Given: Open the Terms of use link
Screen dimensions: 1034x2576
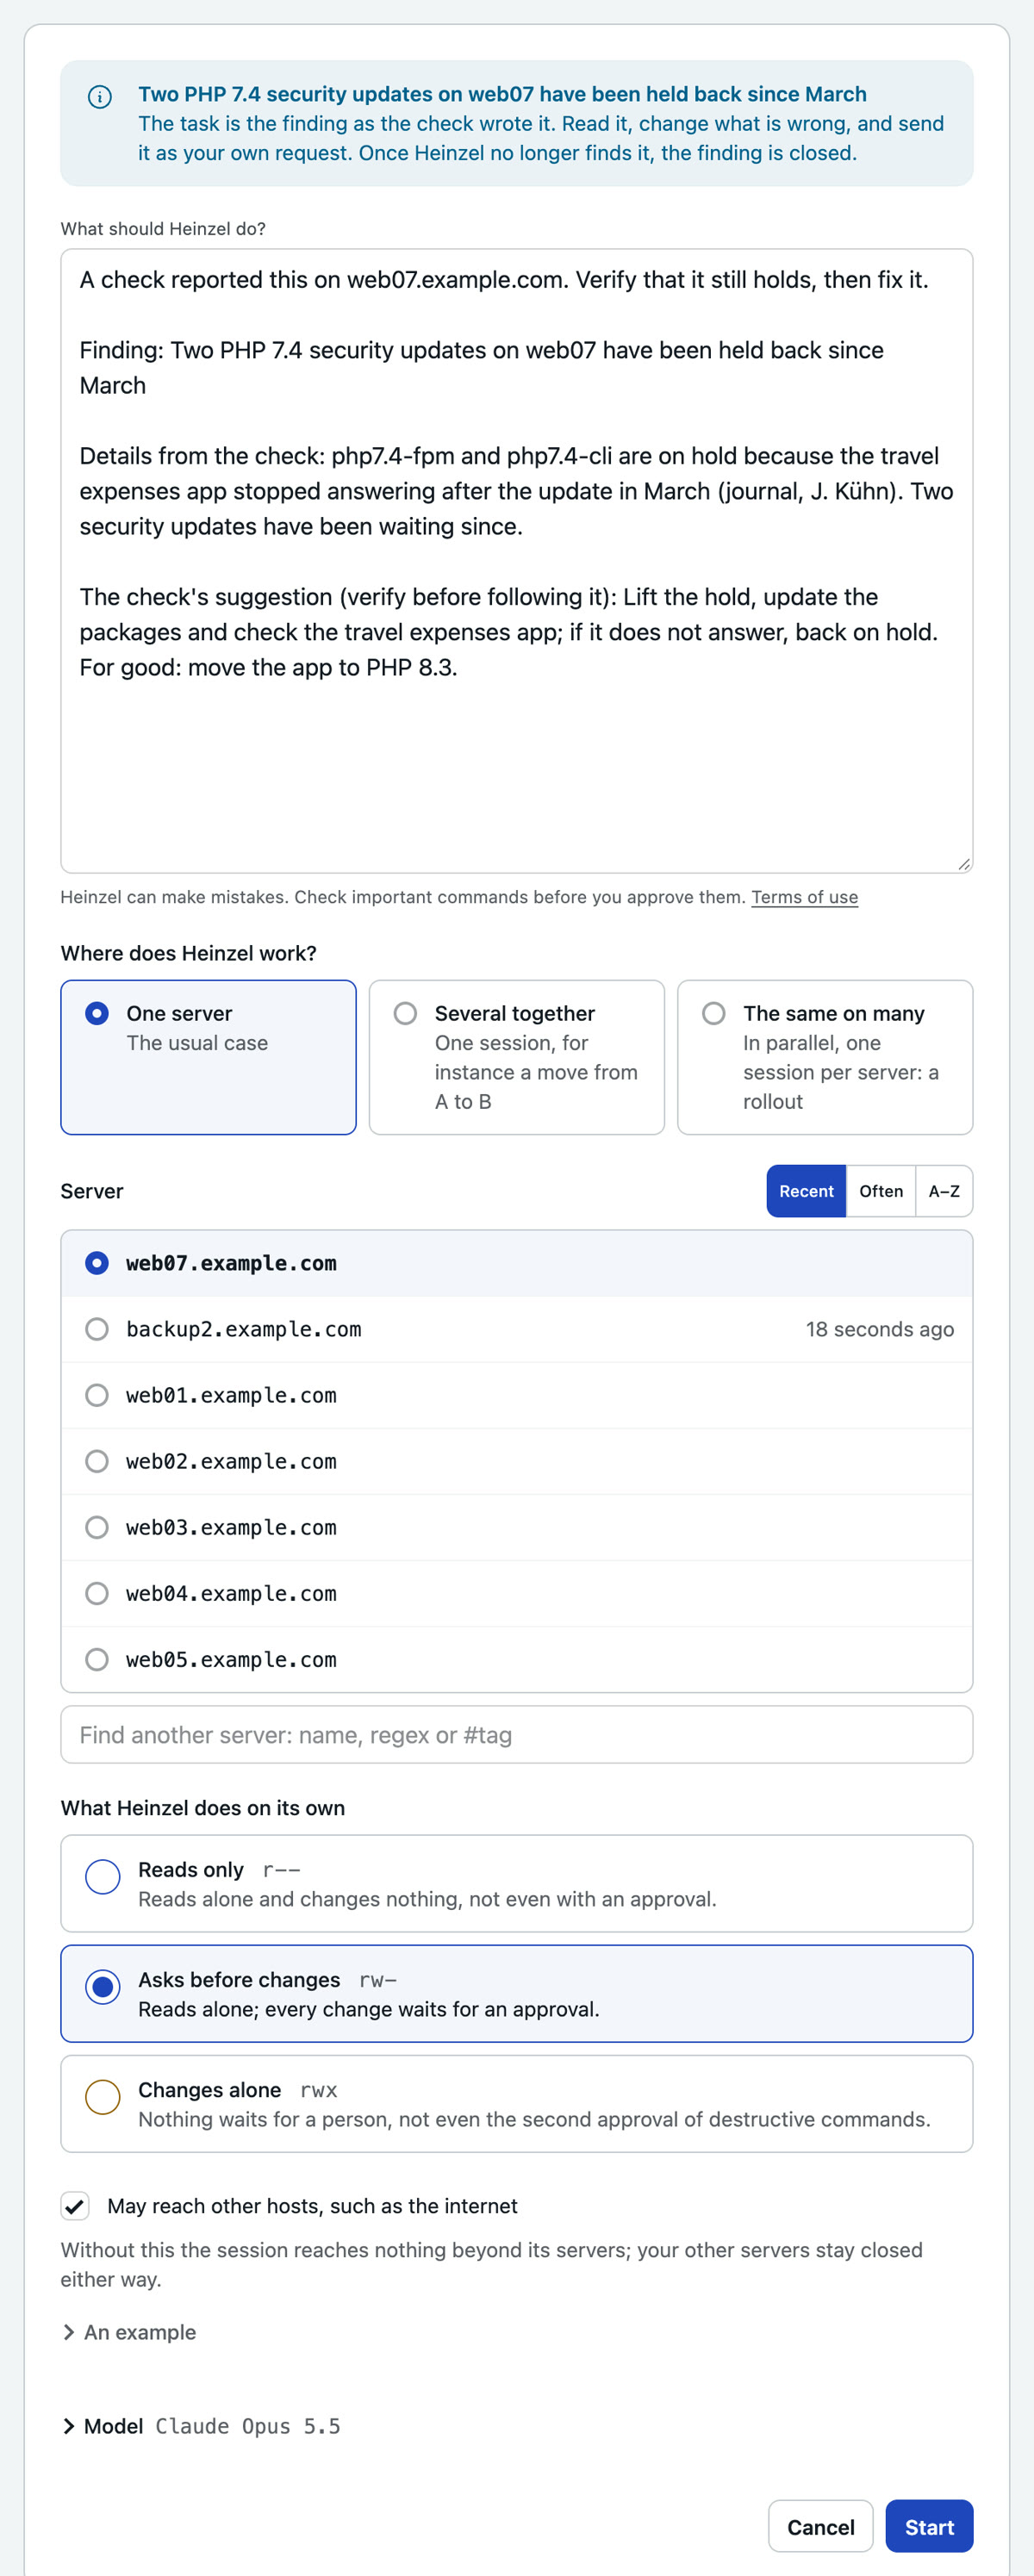Looking at the screenshot, I should [x=805, y=897].
